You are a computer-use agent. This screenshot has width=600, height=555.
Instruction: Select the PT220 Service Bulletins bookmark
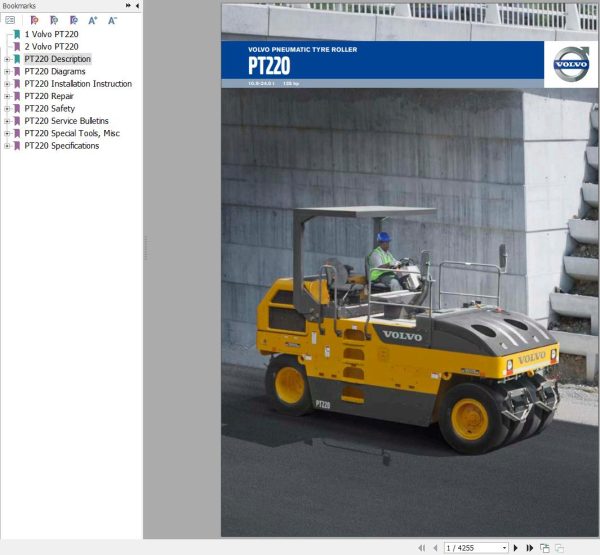(x=66, y=121)
